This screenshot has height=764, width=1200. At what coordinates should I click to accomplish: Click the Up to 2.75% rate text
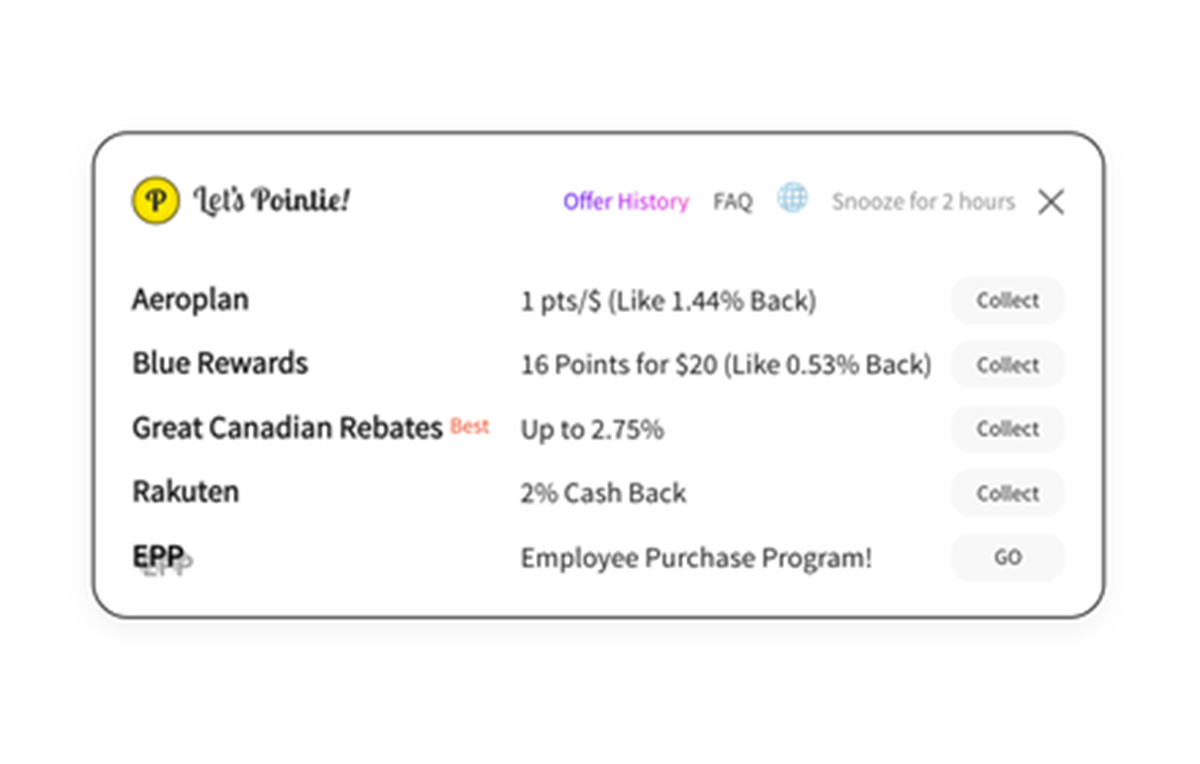tap(592, 430)
